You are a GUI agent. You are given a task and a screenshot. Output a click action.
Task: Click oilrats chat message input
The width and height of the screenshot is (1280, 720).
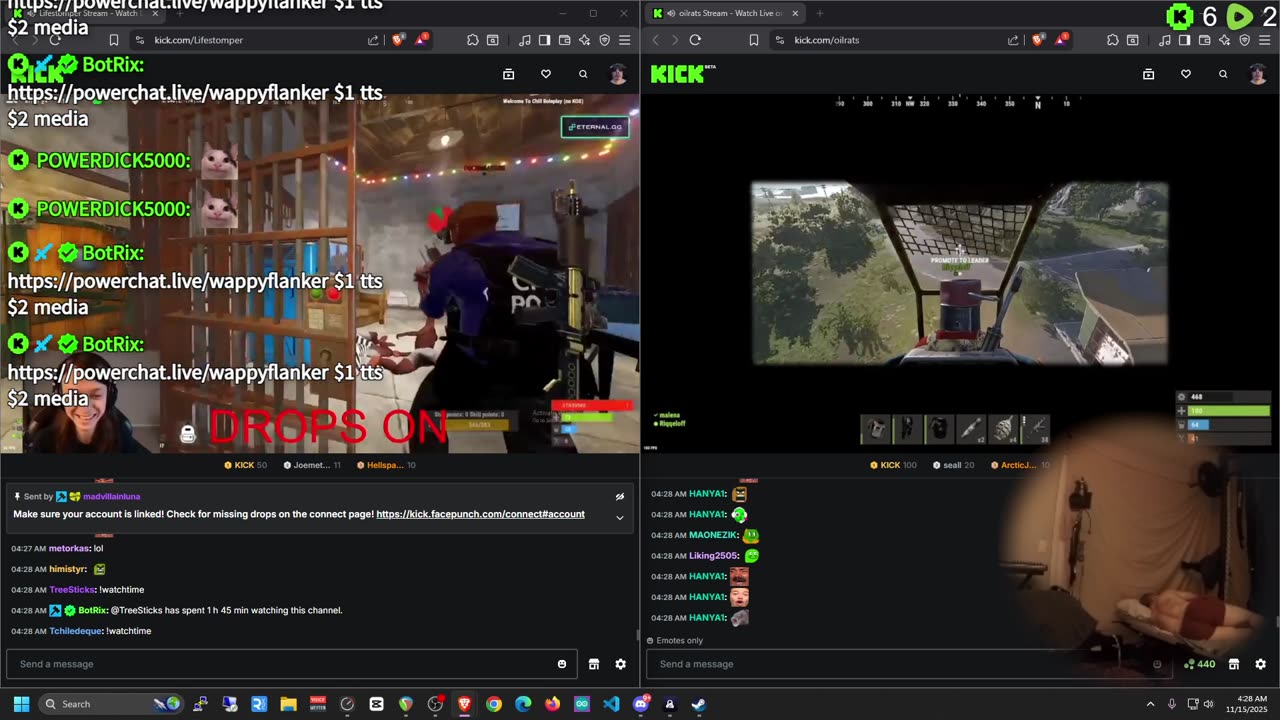tap(908, 664)
